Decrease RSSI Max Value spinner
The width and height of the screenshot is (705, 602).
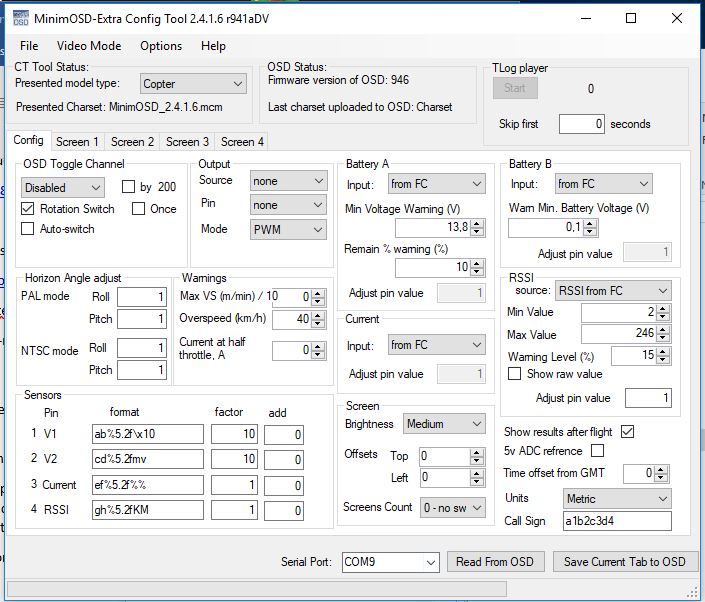(x=663, y=338)
